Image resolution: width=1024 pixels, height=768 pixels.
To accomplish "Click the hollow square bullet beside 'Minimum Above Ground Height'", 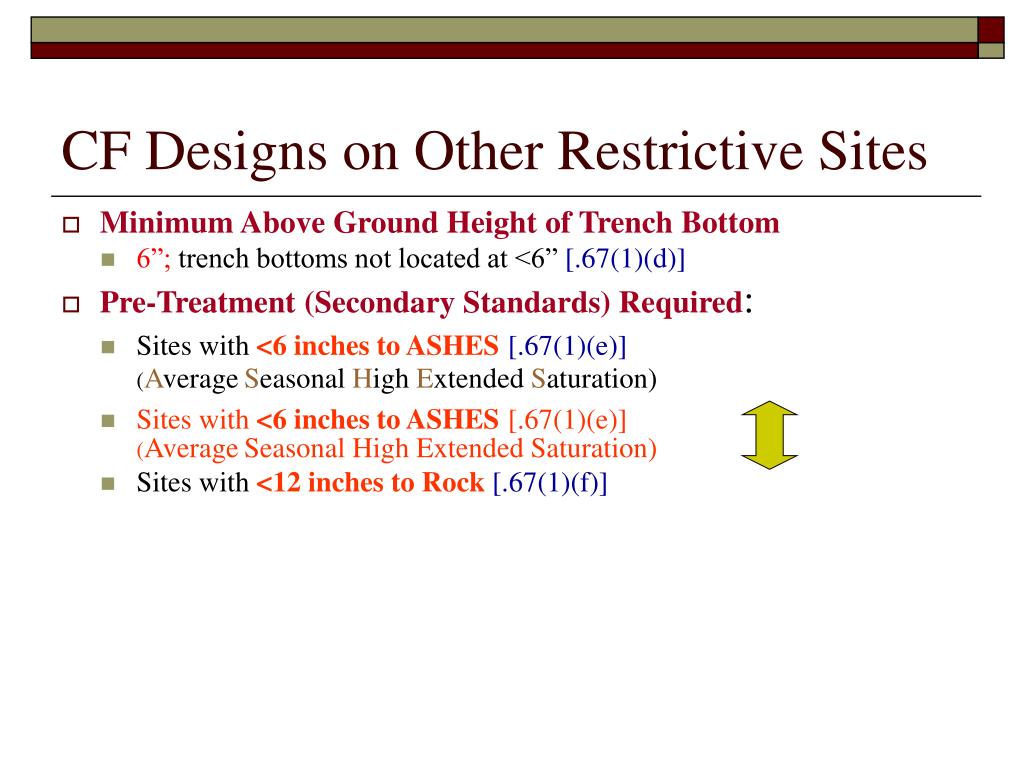I will (x=71, y=225).
